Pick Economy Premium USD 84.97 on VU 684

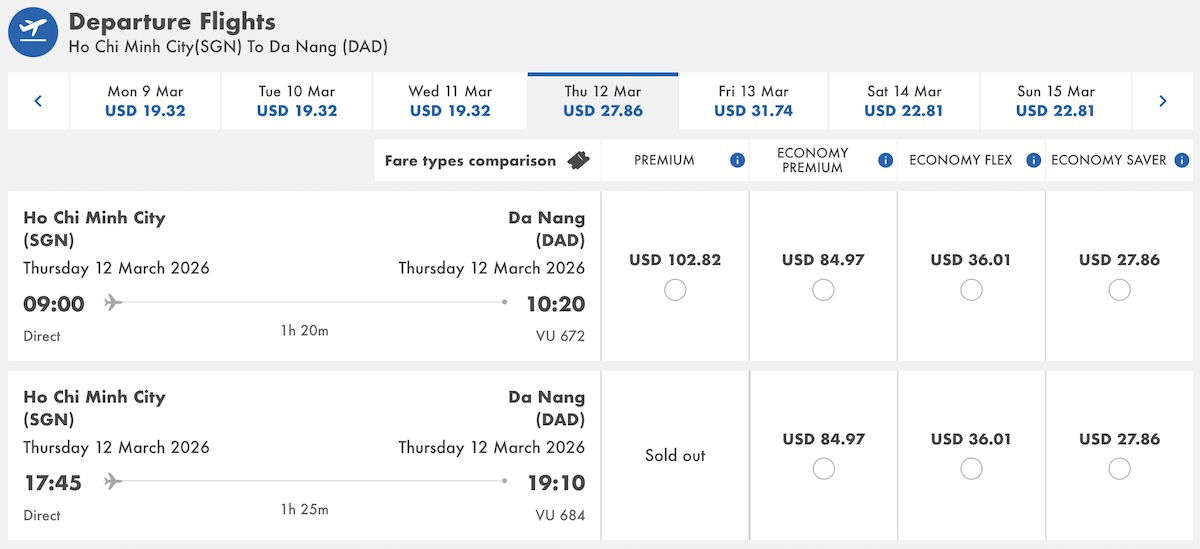pyautogui.click(x=823, y=469)
